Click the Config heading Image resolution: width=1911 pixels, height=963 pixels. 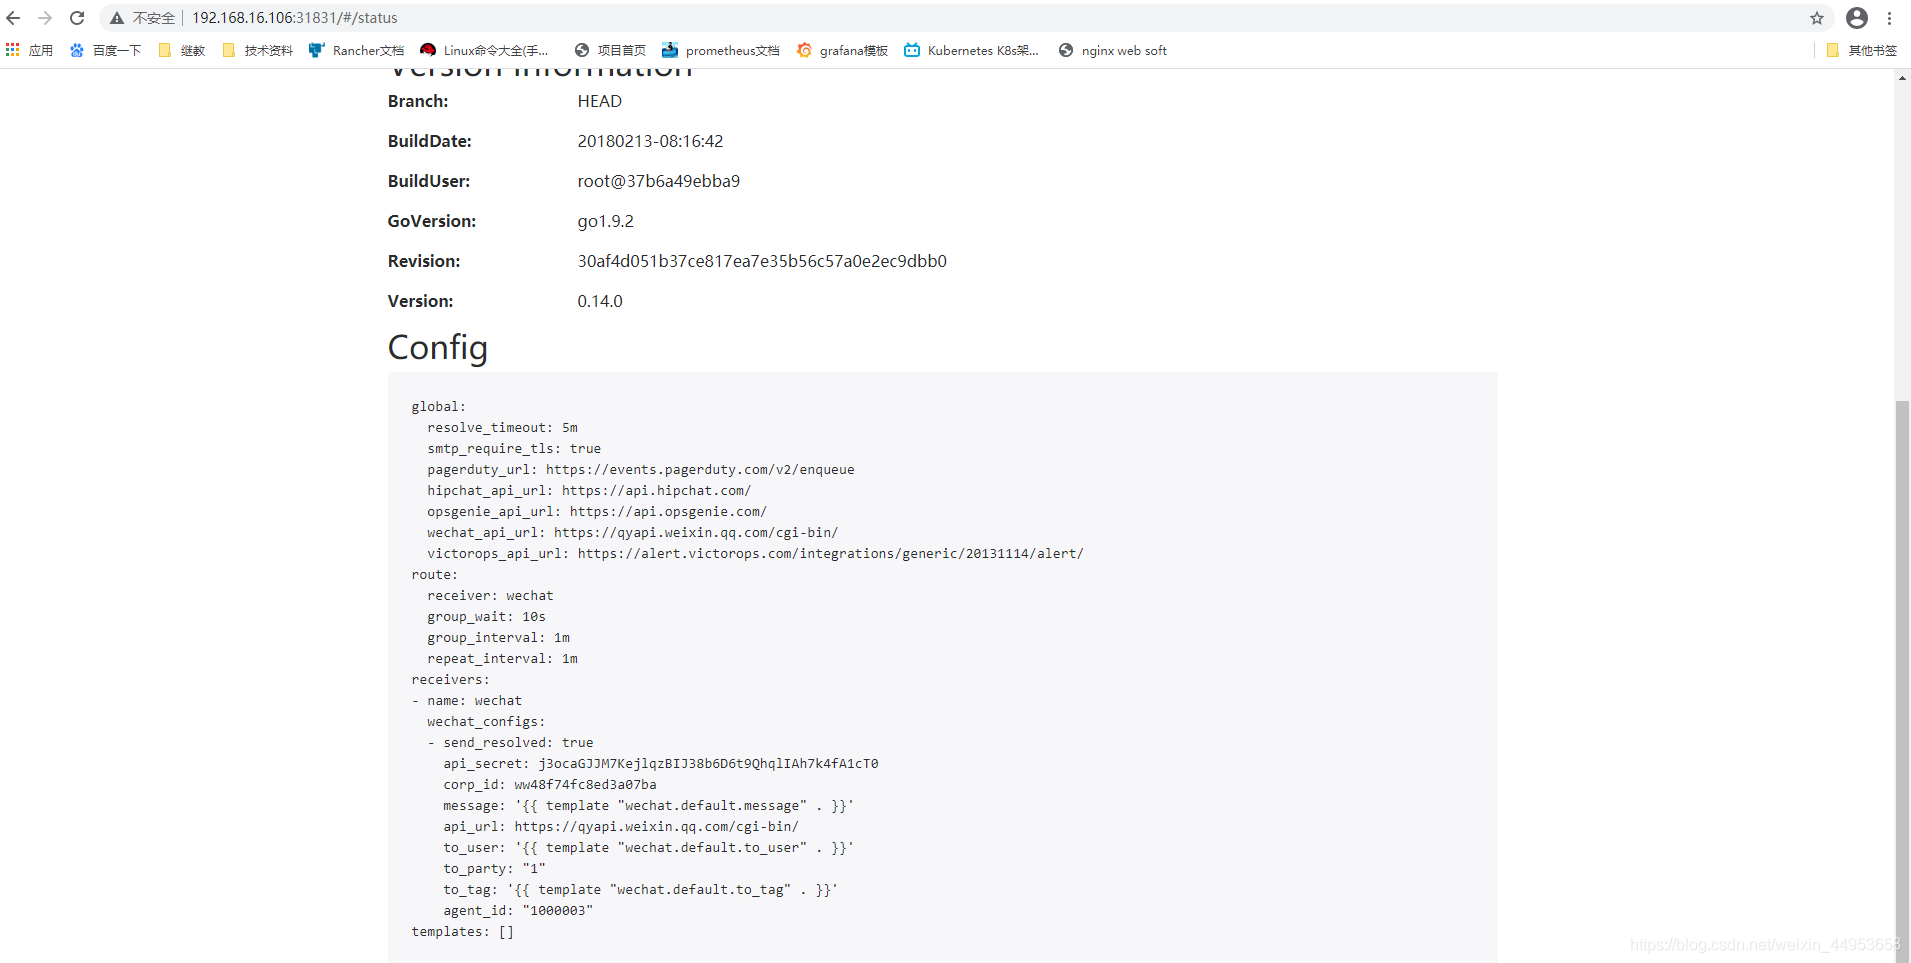click(x=438, y=347)
